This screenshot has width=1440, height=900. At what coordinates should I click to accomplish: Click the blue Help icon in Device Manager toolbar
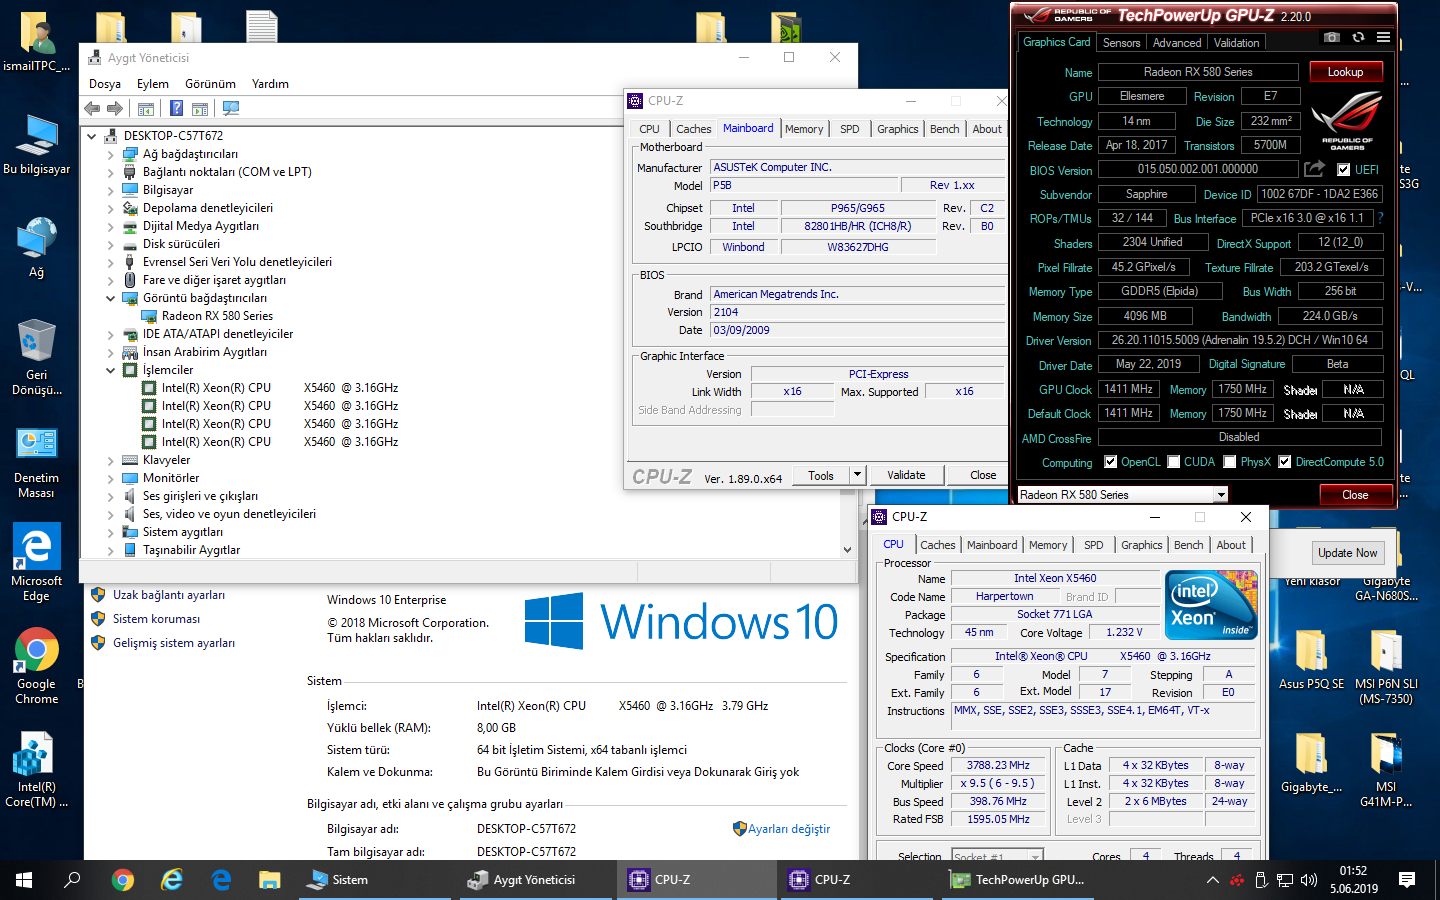pos(176,108)
